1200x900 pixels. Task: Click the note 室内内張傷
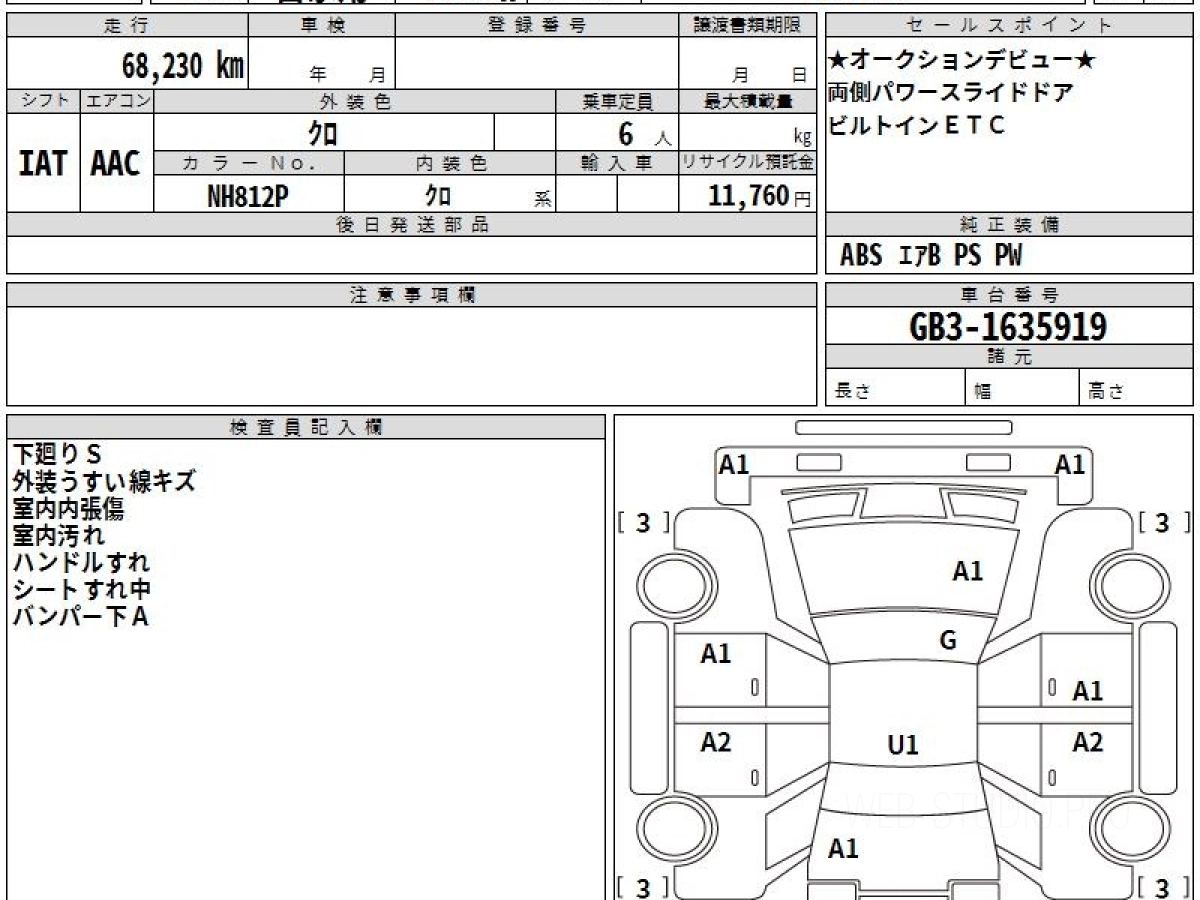(x=68, y=509)
